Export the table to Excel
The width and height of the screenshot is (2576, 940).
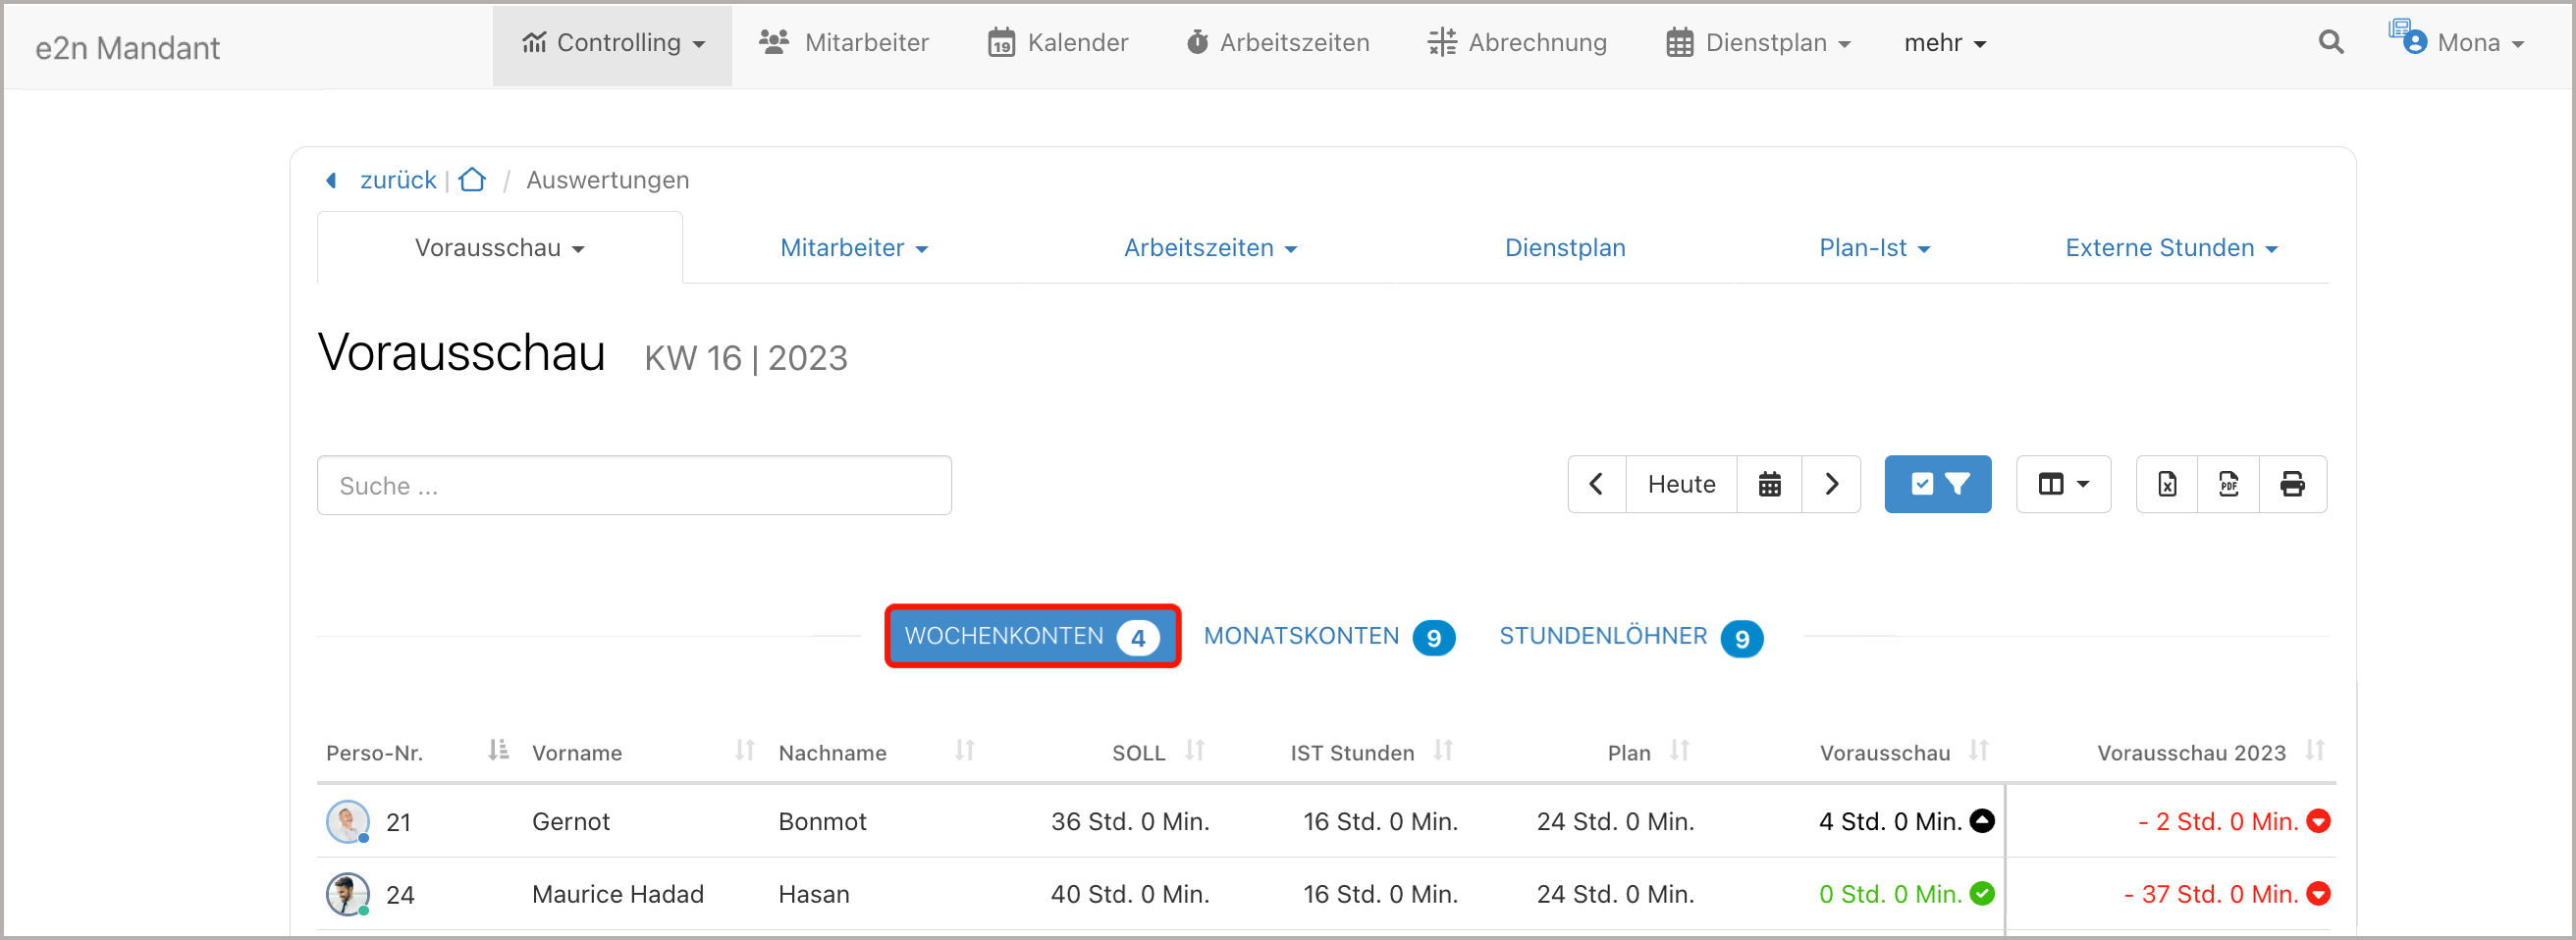(x=2167, y=484)
